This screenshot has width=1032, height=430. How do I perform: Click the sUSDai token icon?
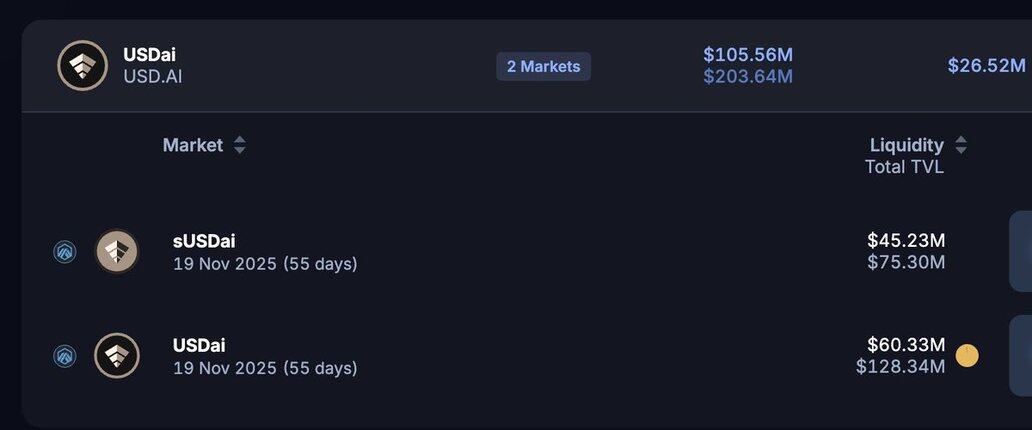click(117, 252)
